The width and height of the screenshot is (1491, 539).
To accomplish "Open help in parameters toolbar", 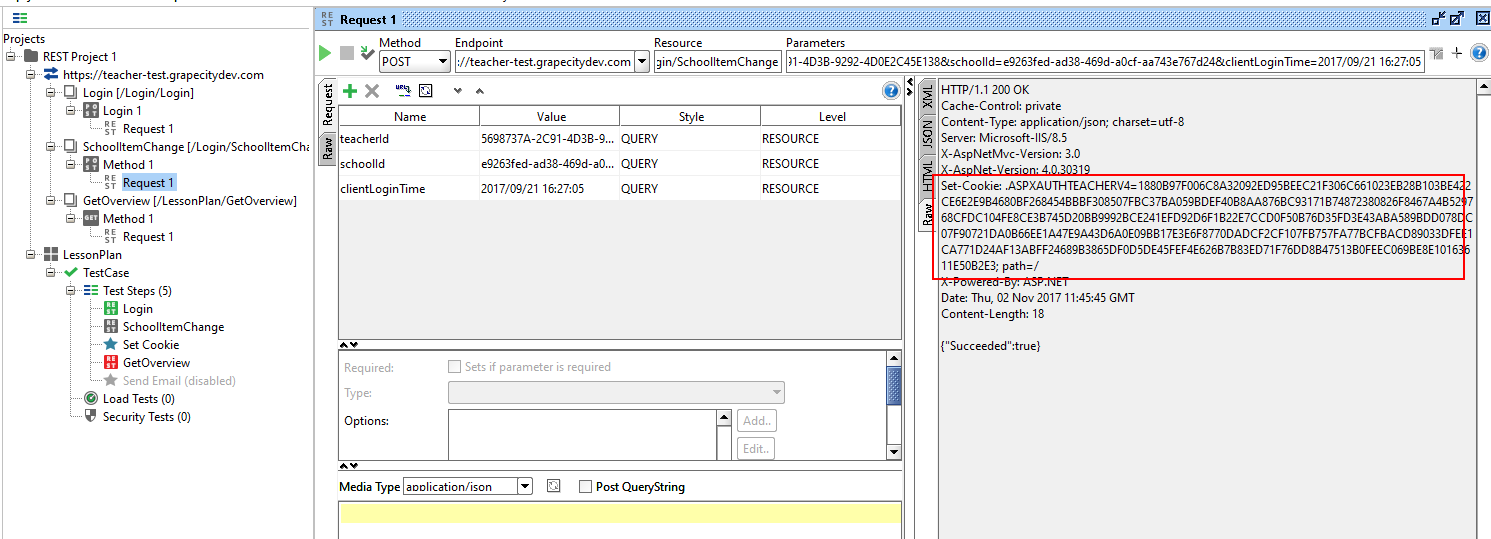I will [x=891, y=91].
